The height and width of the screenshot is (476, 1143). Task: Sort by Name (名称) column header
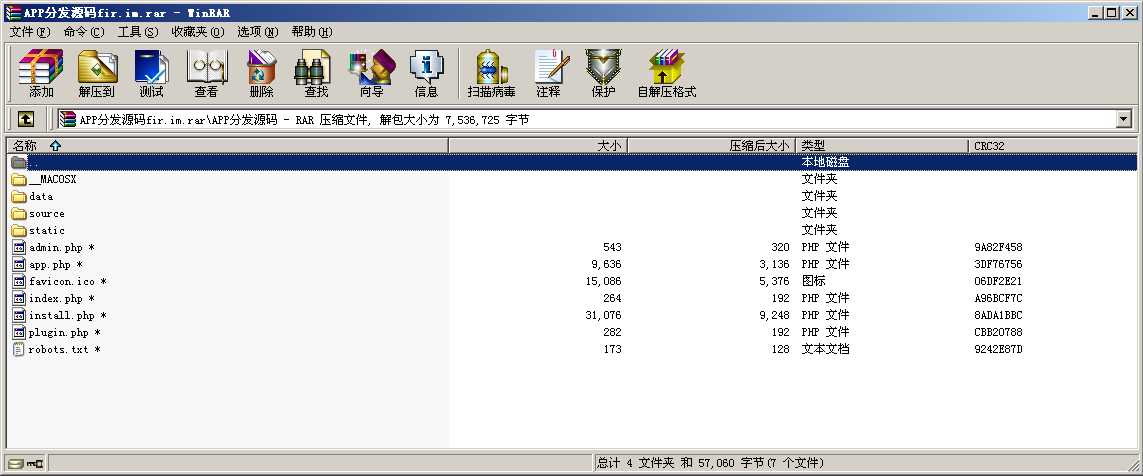point(227,146)
